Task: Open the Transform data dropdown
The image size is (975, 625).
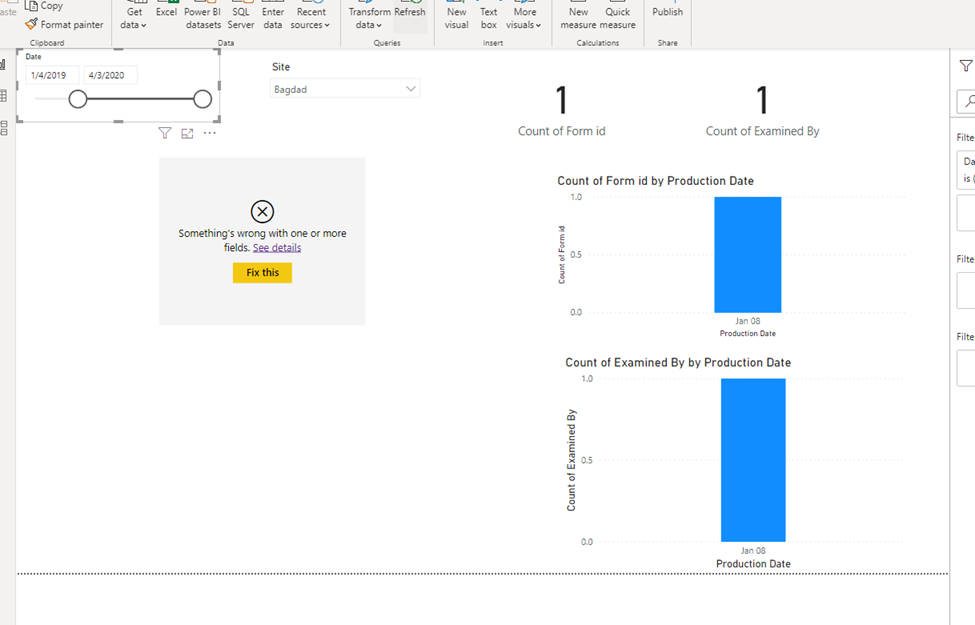Action: click(369, 17)
